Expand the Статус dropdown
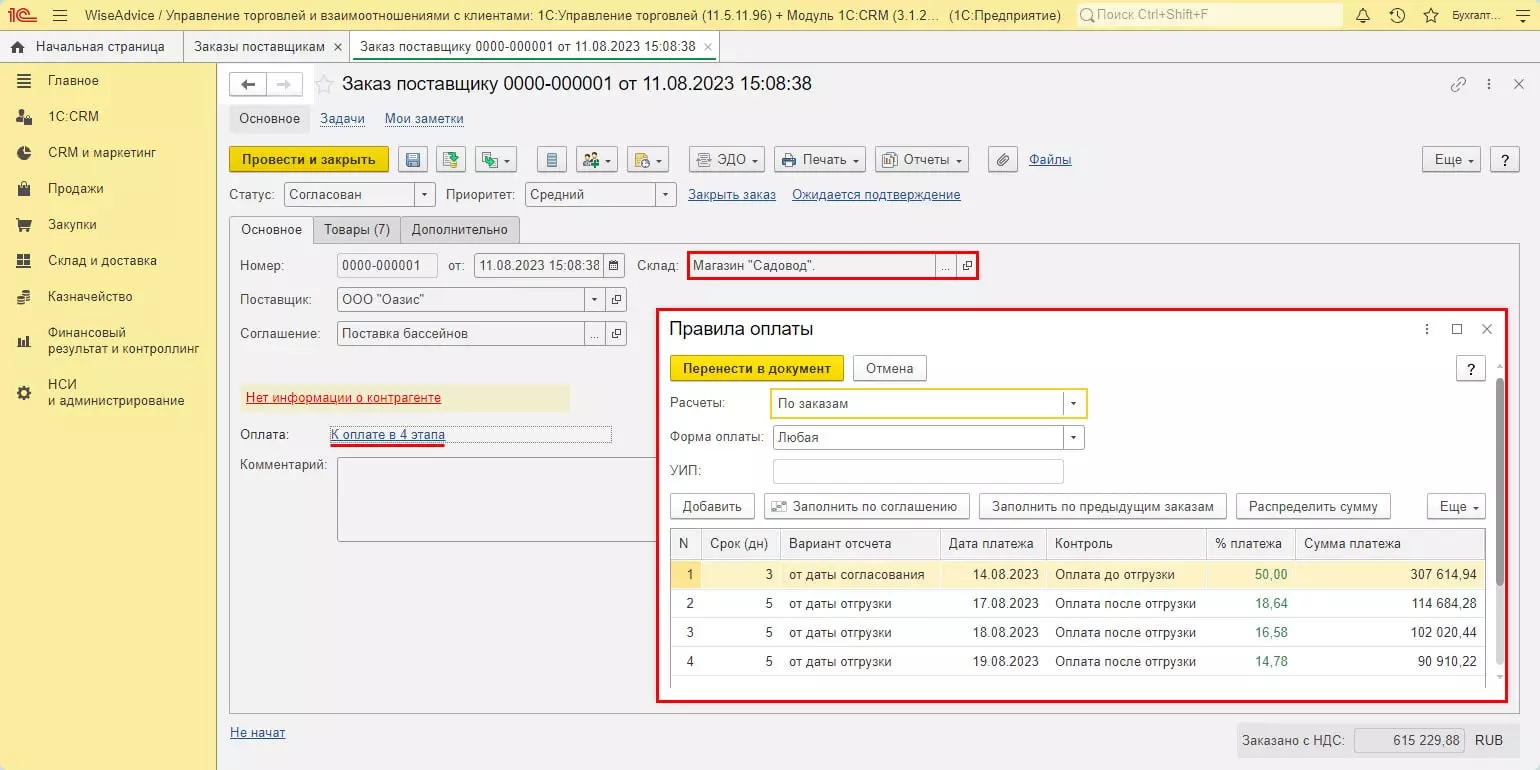 [425, 195]
